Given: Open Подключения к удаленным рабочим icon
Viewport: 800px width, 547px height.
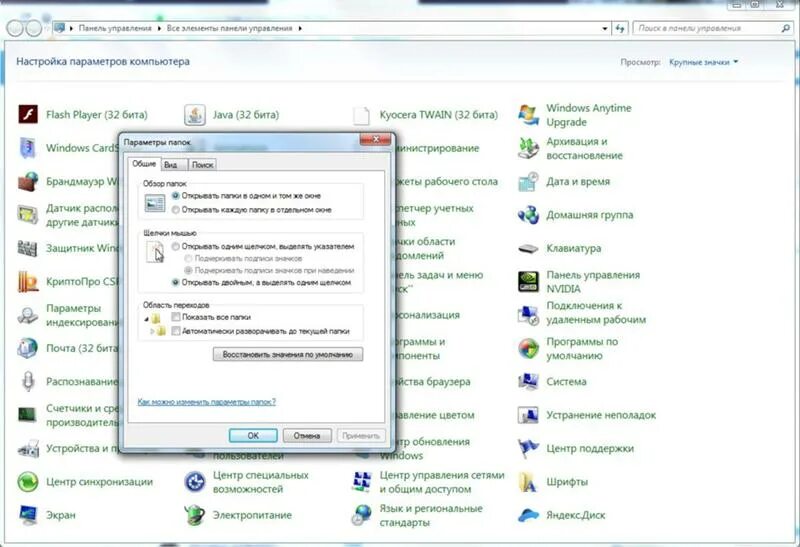Looking at the screenshot, I should point(528,315).
